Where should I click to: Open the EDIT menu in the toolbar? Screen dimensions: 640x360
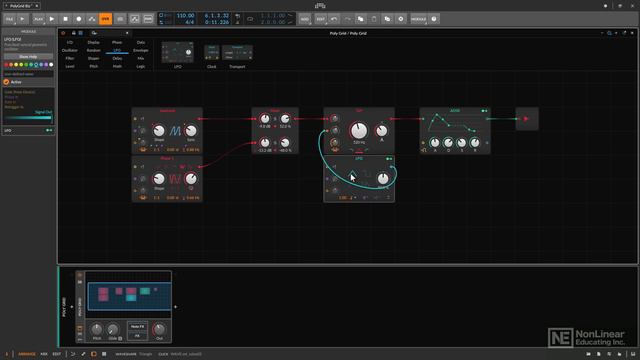(x=321, y=19)
